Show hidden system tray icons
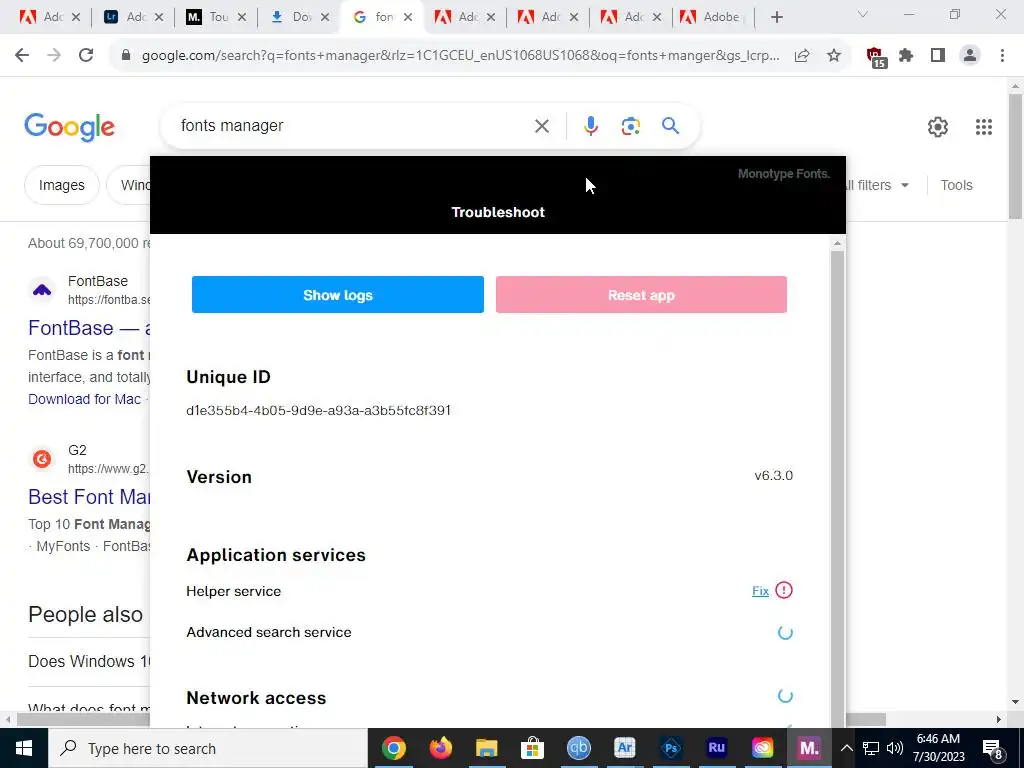Image resolution: width=1024 pixels, height=768 pixels. pos(846,748)
